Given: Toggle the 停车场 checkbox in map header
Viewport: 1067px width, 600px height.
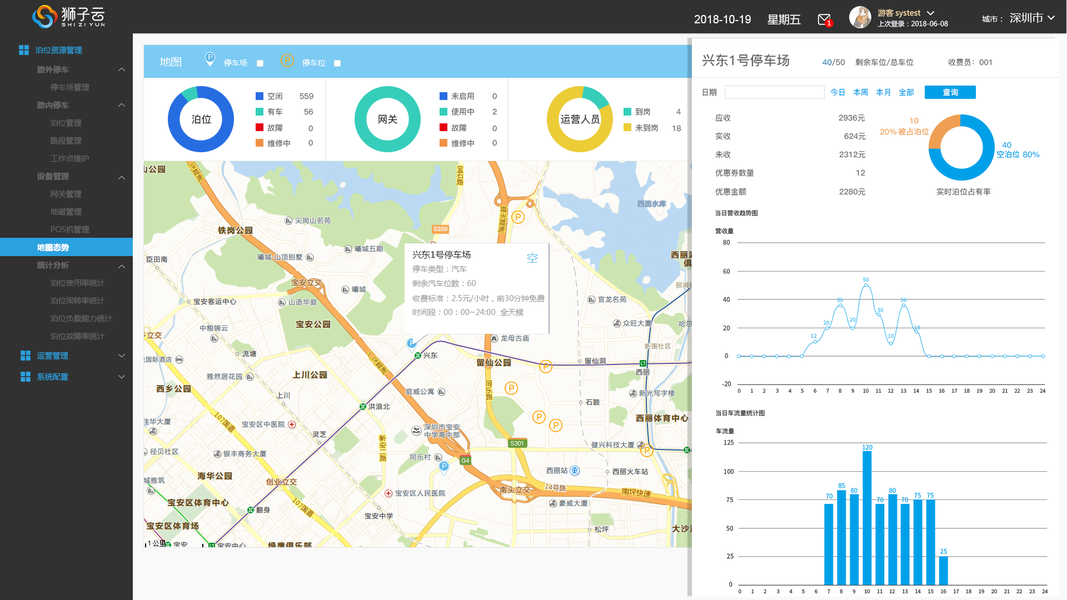Looking at the screenshot, I should pos(260,63).
